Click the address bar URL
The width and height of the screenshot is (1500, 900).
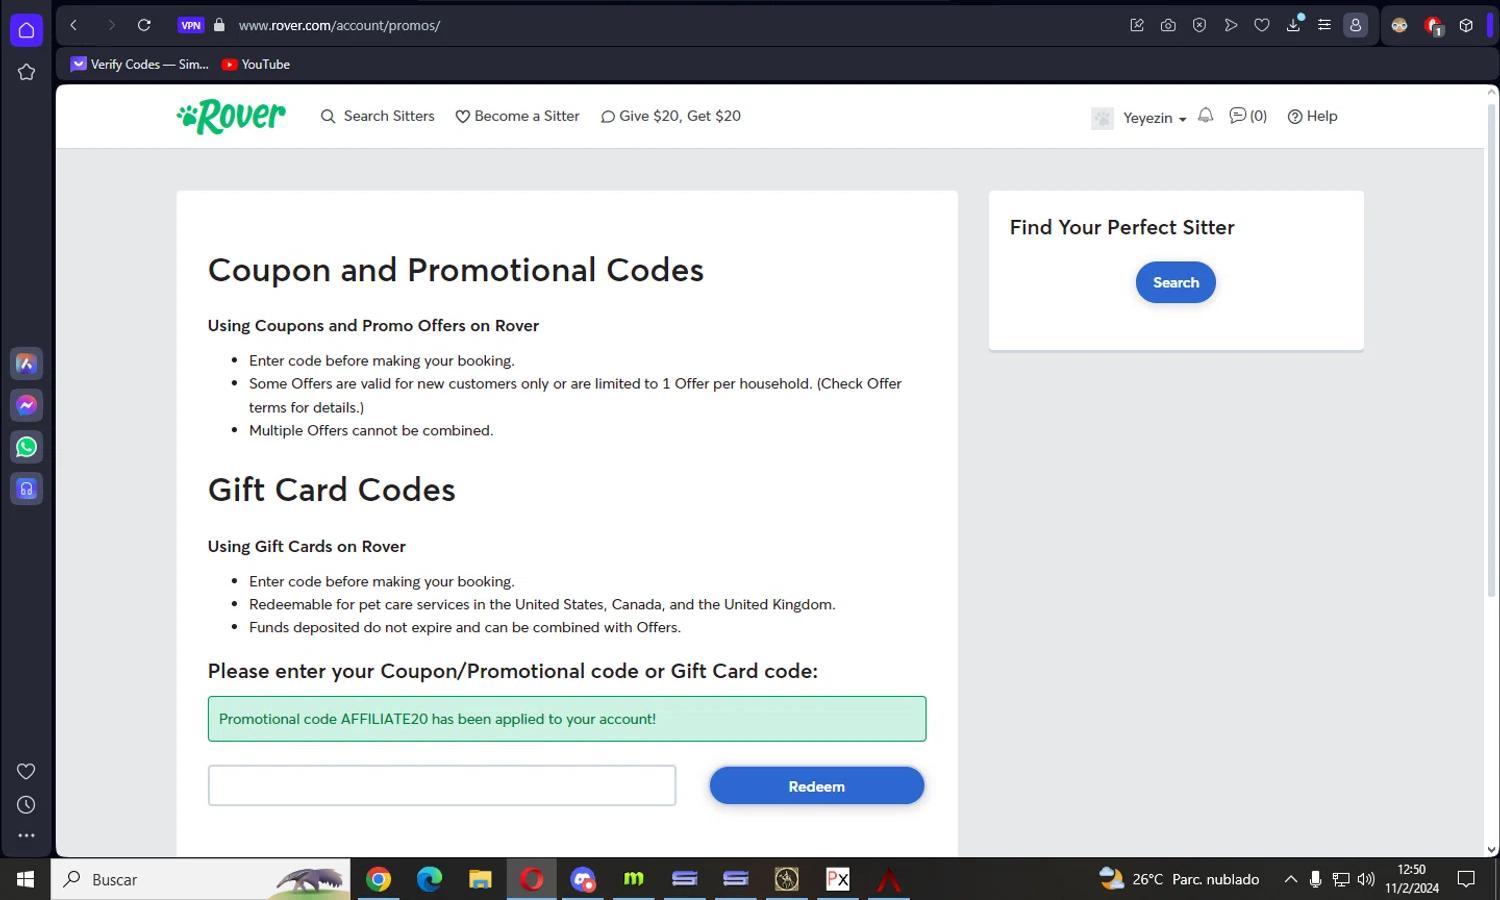(339, 25)
